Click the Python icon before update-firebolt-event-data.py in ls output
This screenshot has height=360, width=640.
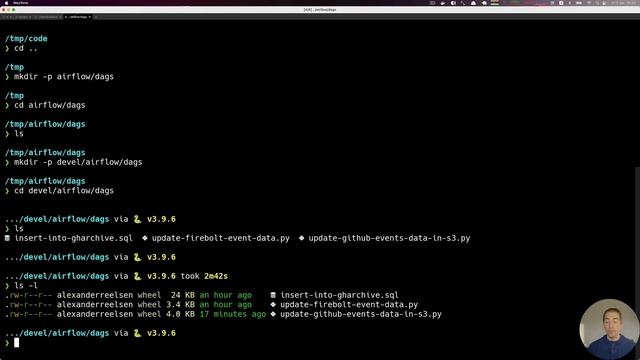tap(145, 238)
